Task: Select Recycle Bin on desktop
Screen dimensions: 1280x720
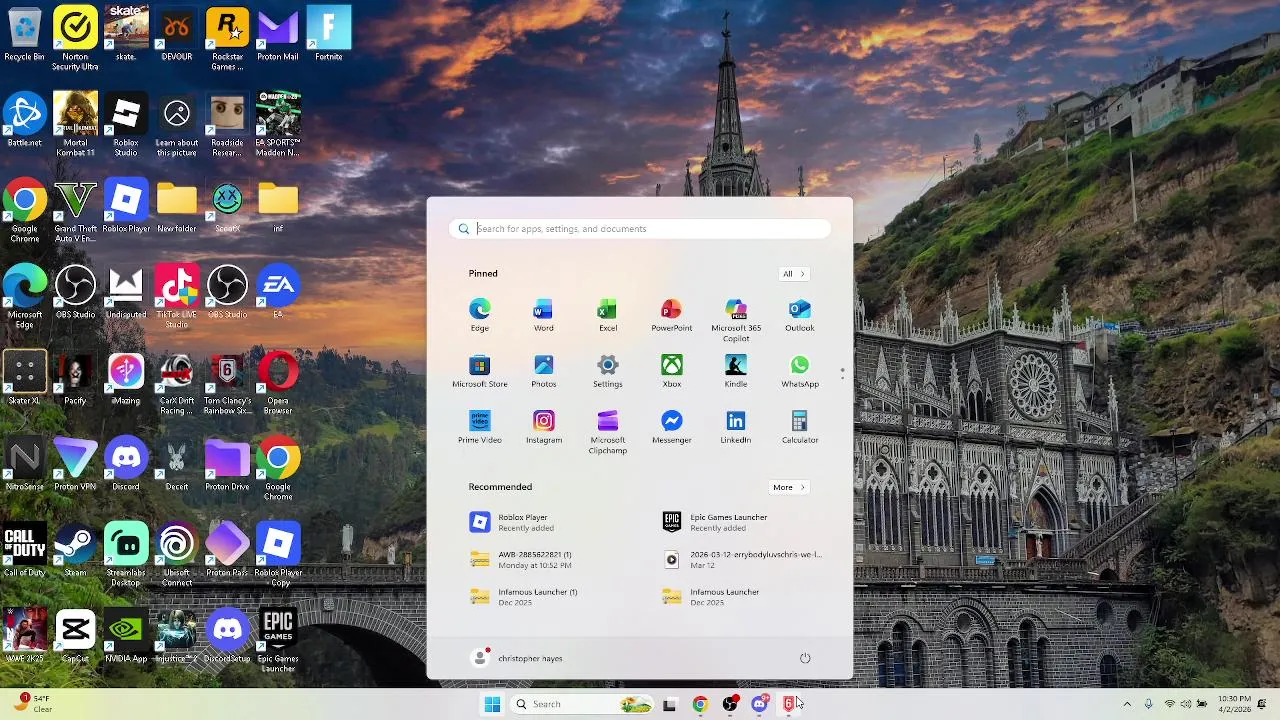Action: (24, 34)
